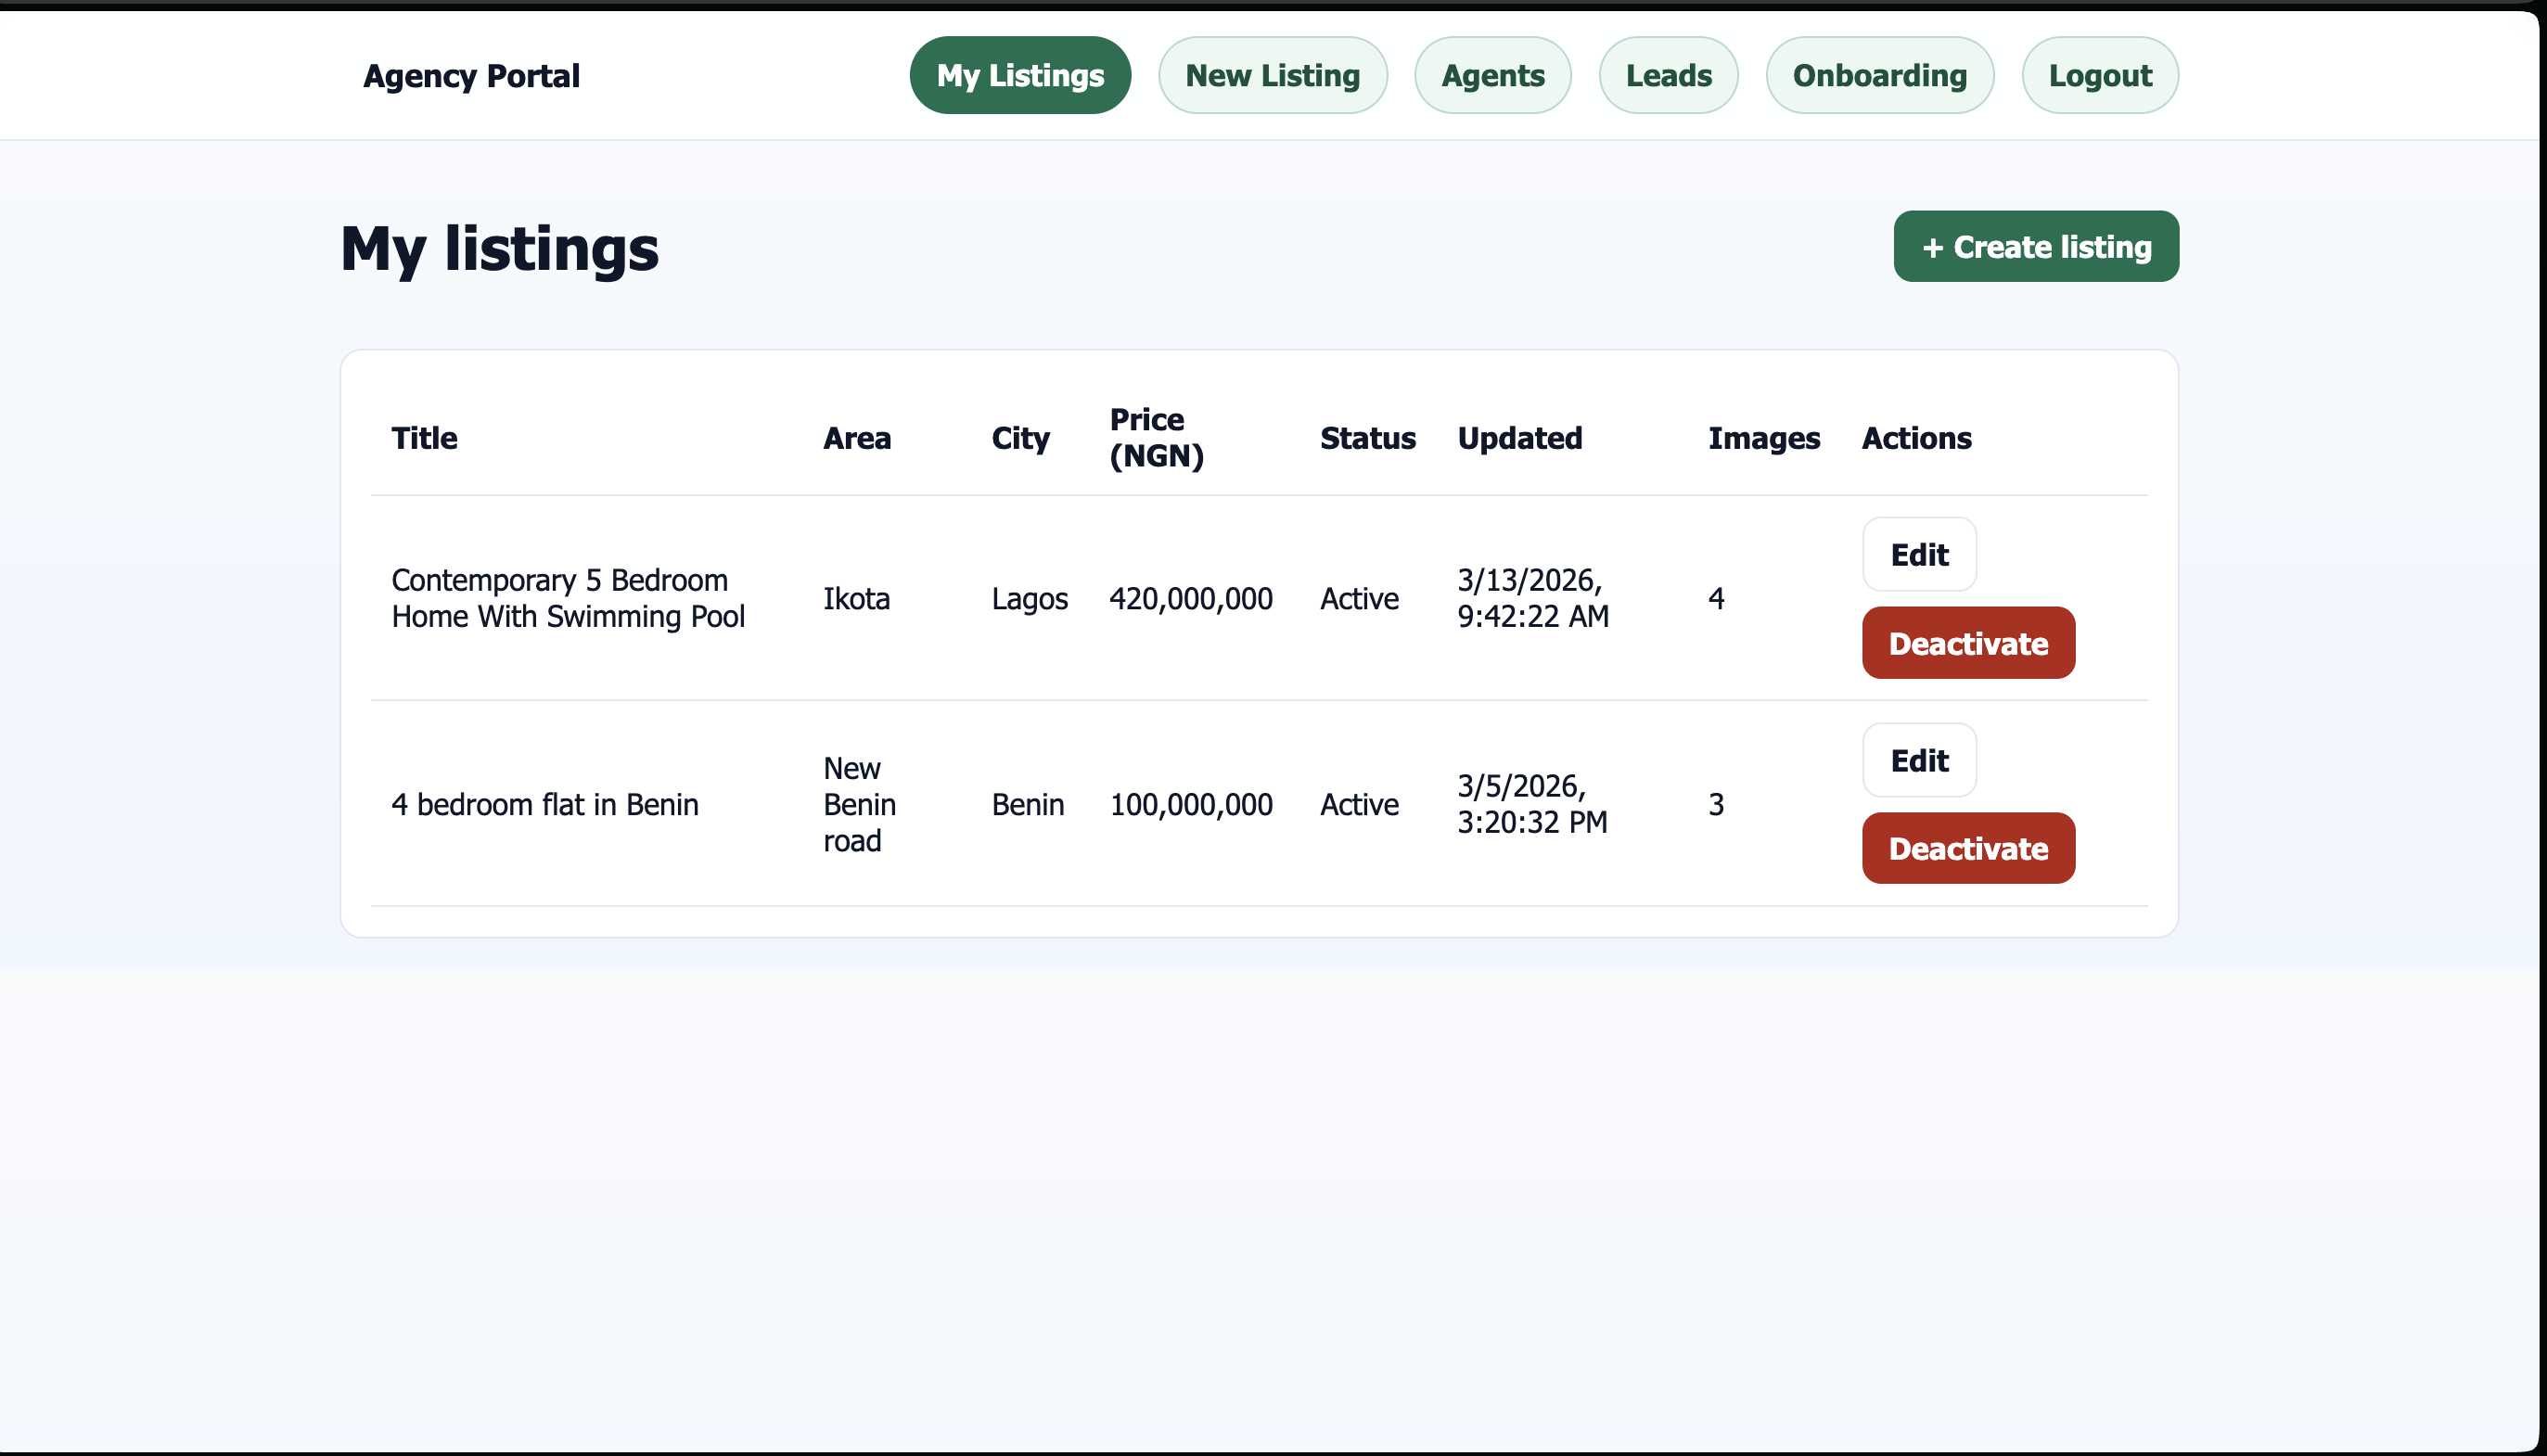The image size is (2547, 1456).
Task: Click the Title column header
Action: coord(424,438)
